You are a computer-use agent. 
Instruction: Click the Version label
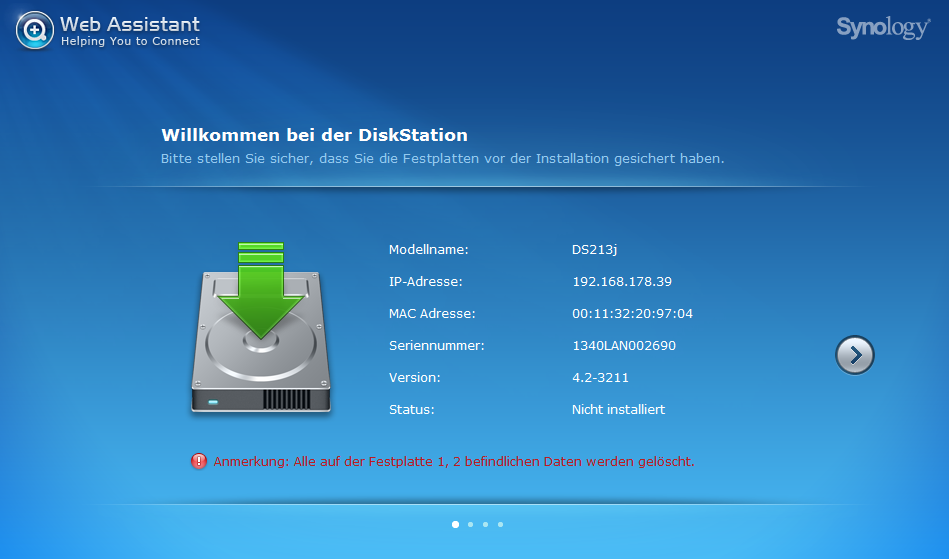[415, 378]
